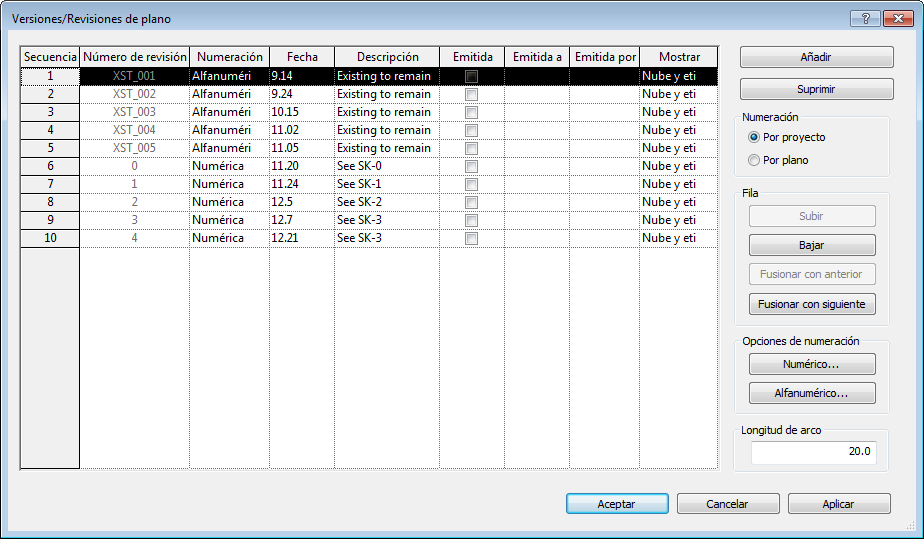This screenshot has height=539, width=924.
Task: Click the Fecha cell 11.05
Action: 302,148
